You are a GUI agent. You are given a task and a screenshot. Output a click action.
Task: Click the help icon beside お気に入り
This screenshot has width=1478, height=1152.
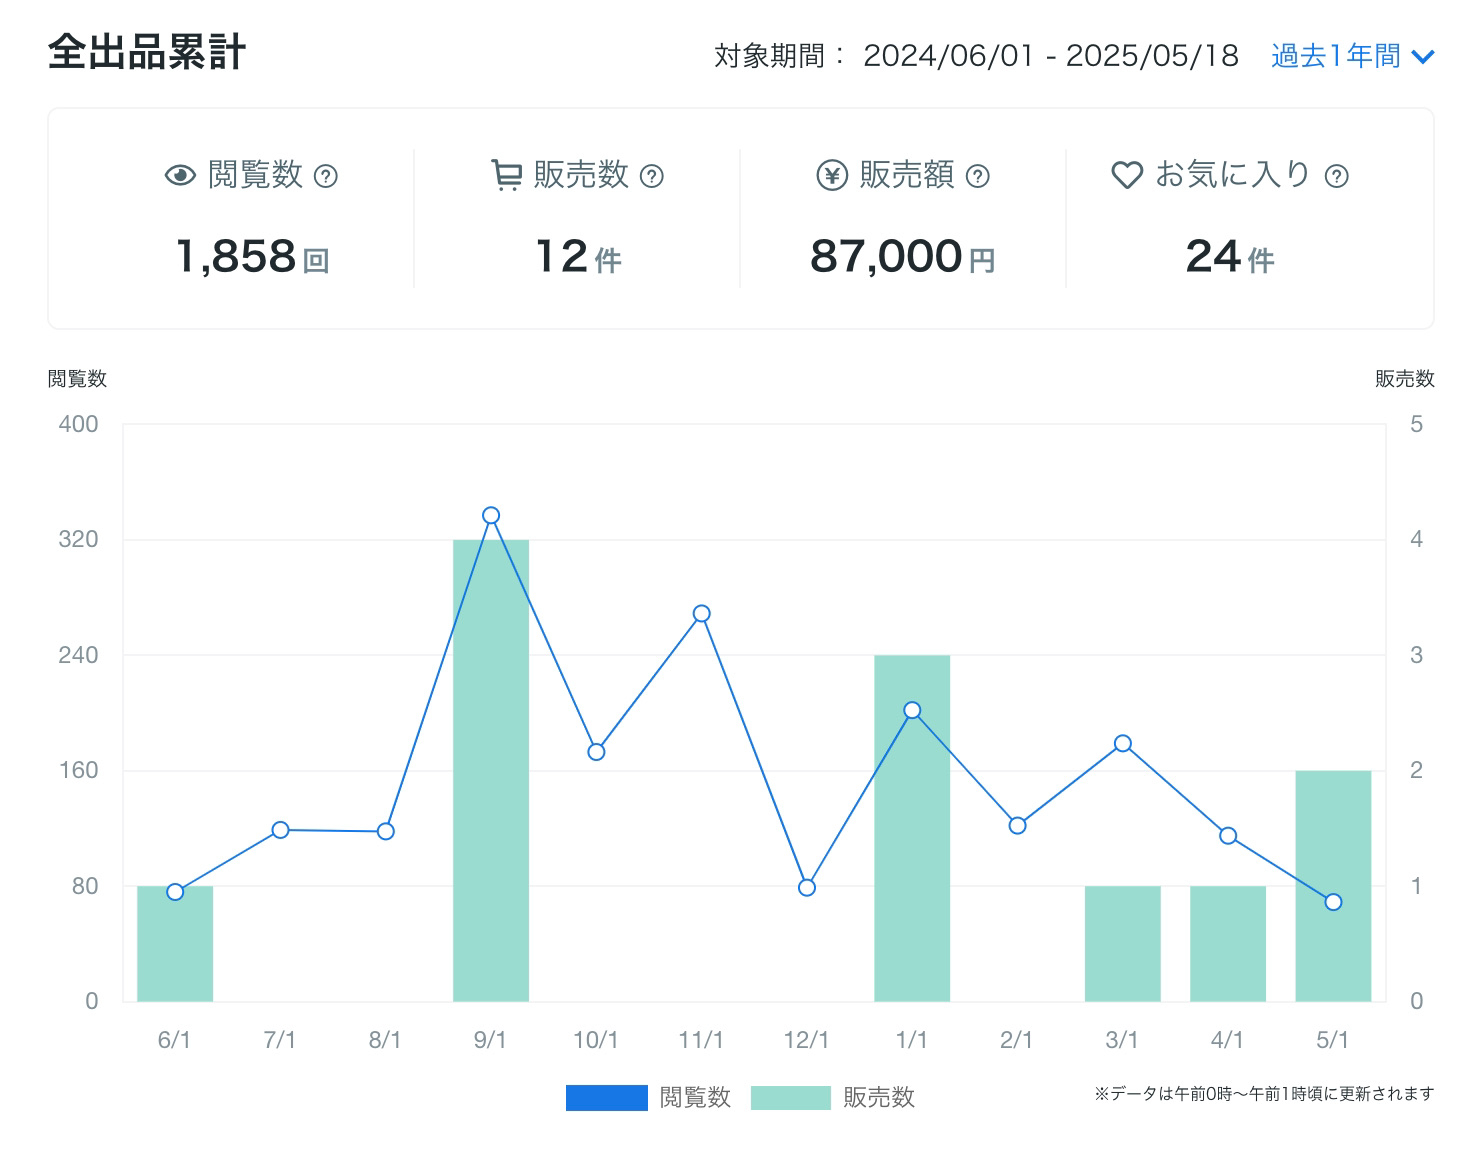point(1336,177)
